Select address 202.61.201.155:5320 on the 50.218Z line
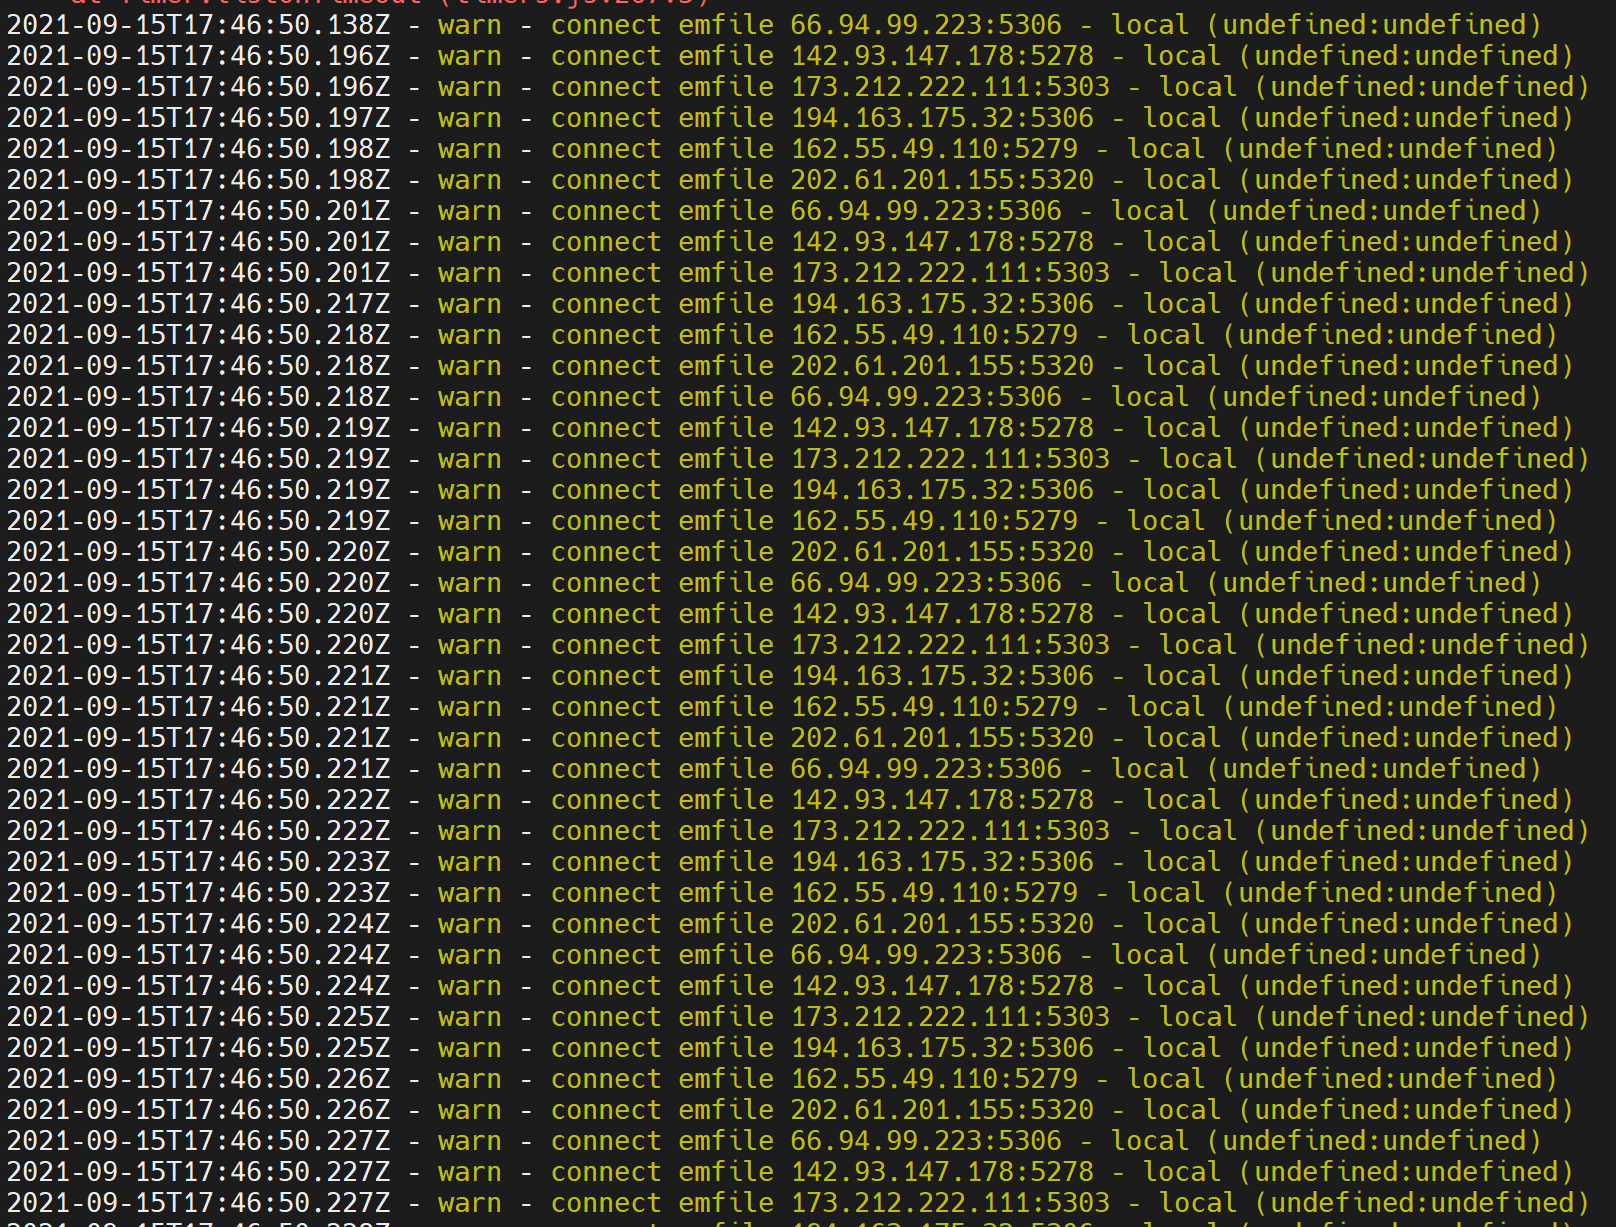Image resolution: width=1616 pixels, height=1227 pixels. pyautogui.click(x=942, y=366)
